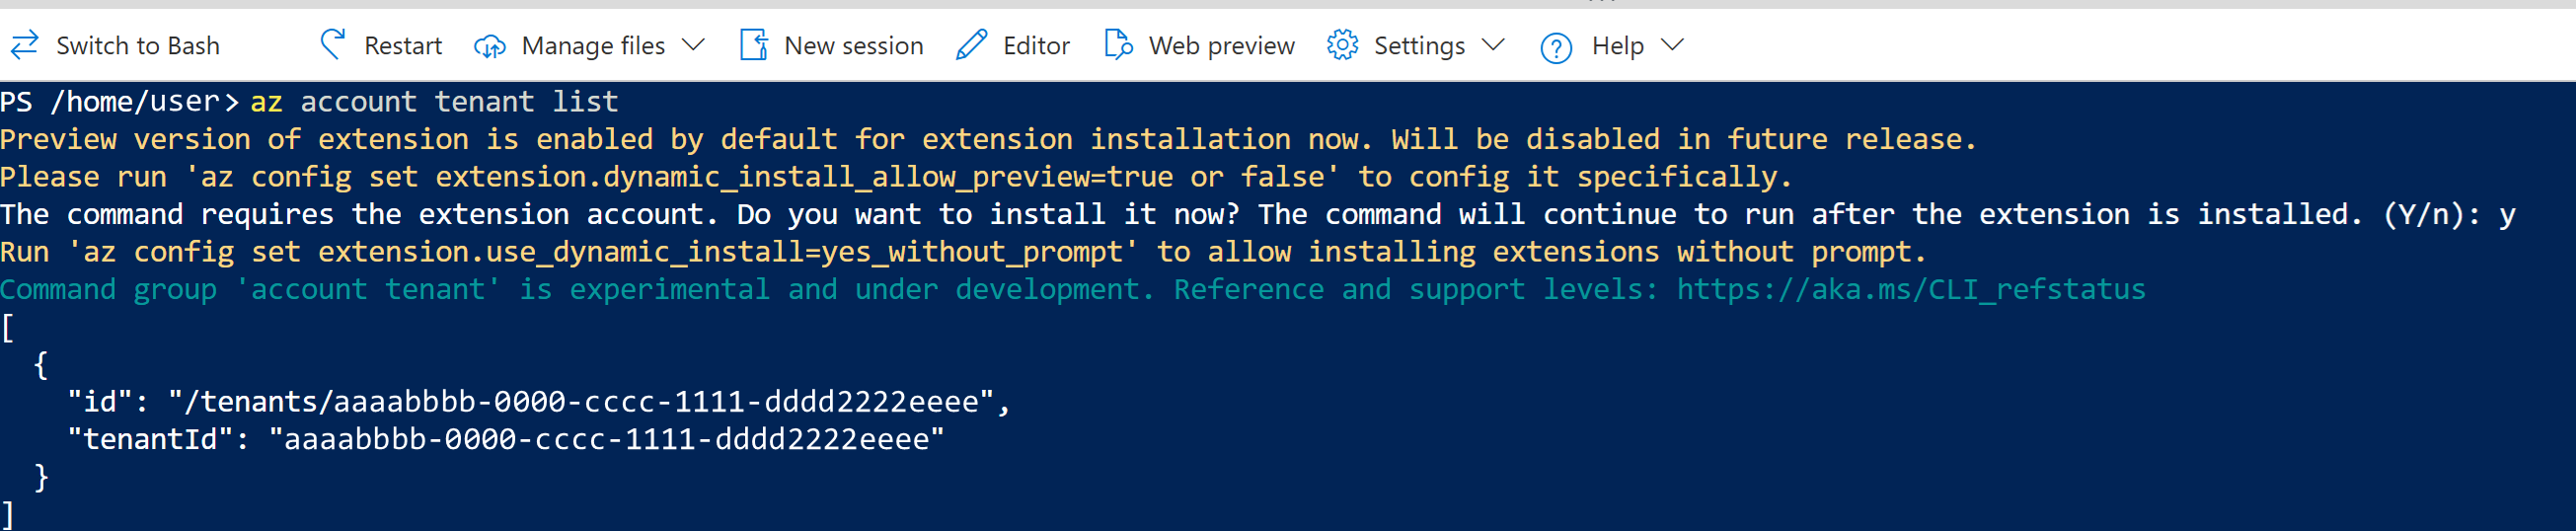Open the aka.ms/CLI_refstatus link
2576x531 pixels.
point(1910,290)
